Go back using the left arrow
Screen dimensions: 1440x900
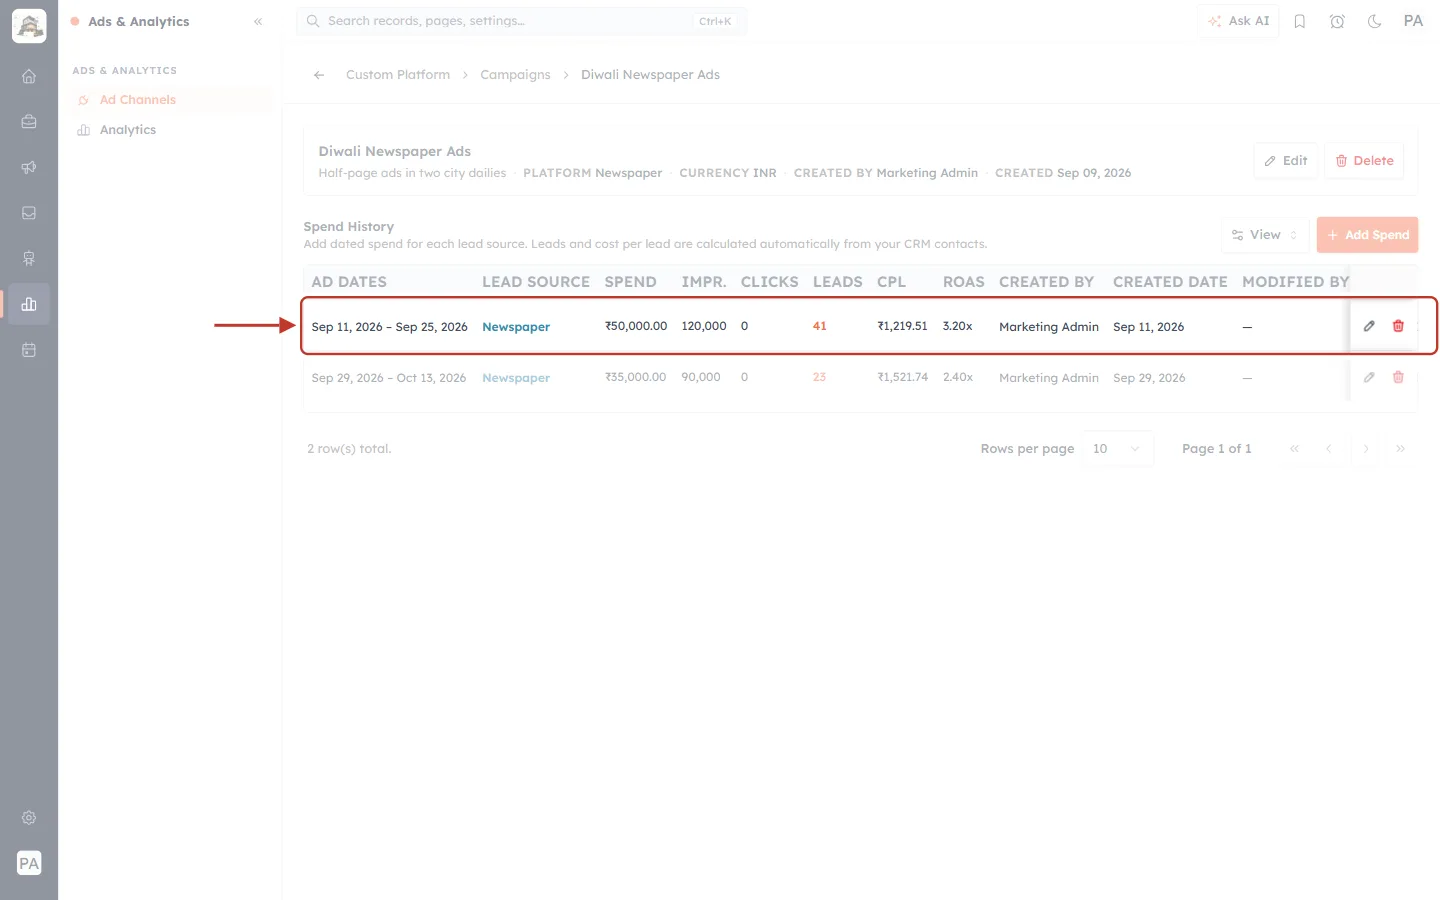pos(319,75)
